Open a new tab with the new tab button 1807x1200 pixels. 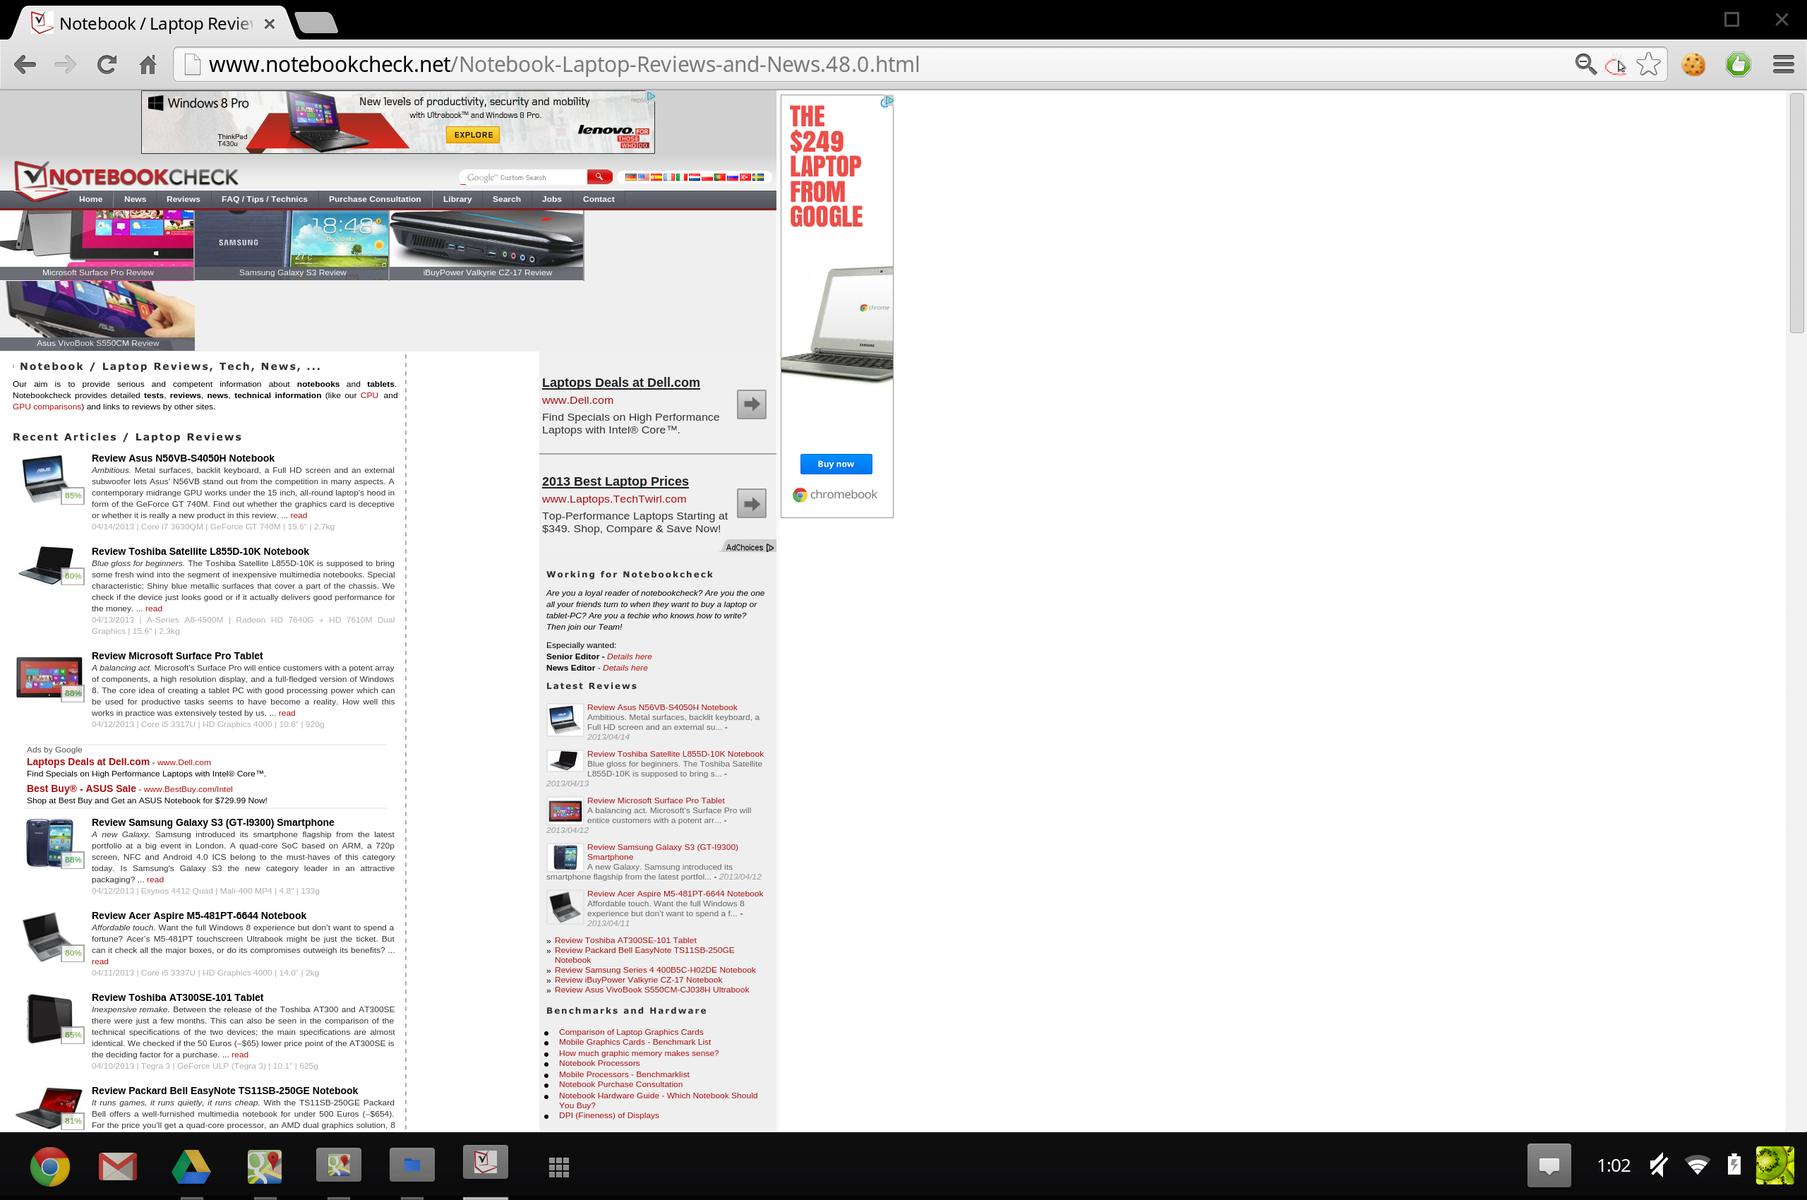pos(317,23)
